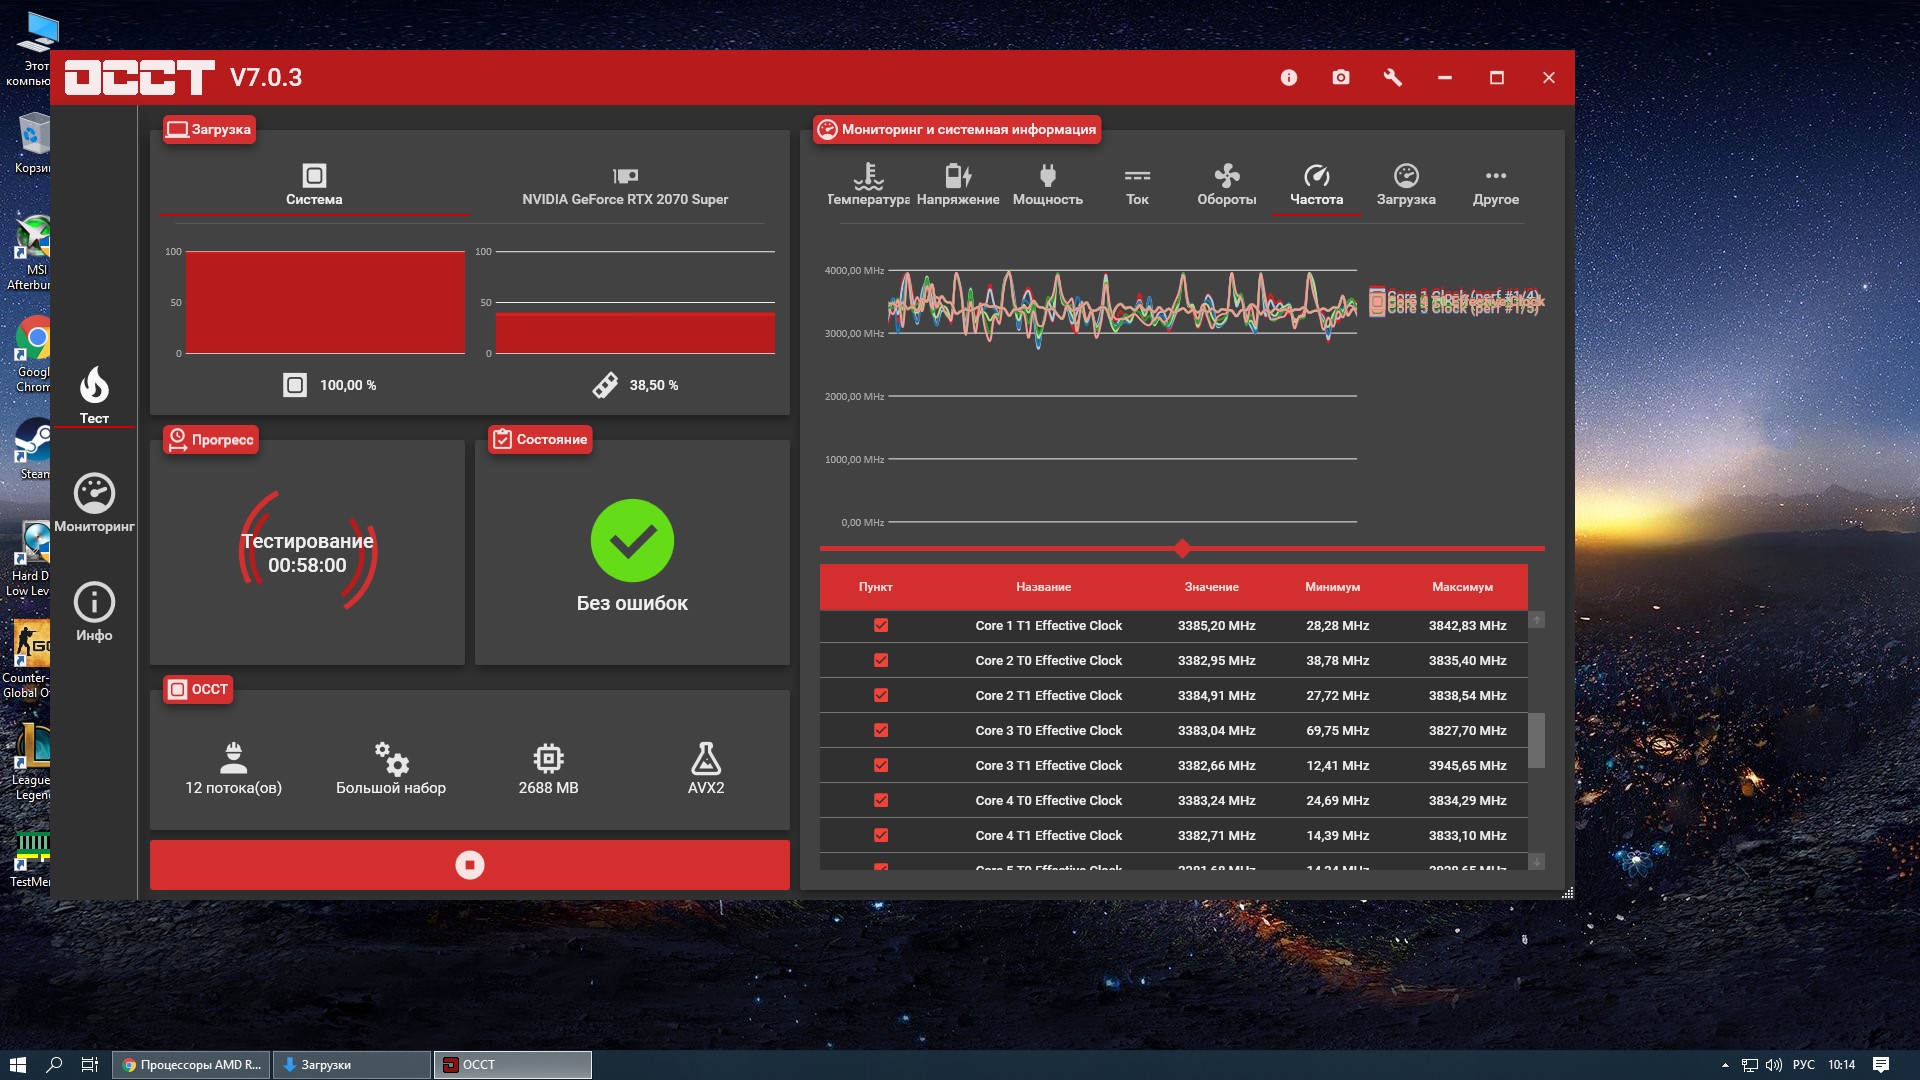Click the red diamond graph divider handle
Screen dimensions: 1920x1080
tap(1183, 549)
